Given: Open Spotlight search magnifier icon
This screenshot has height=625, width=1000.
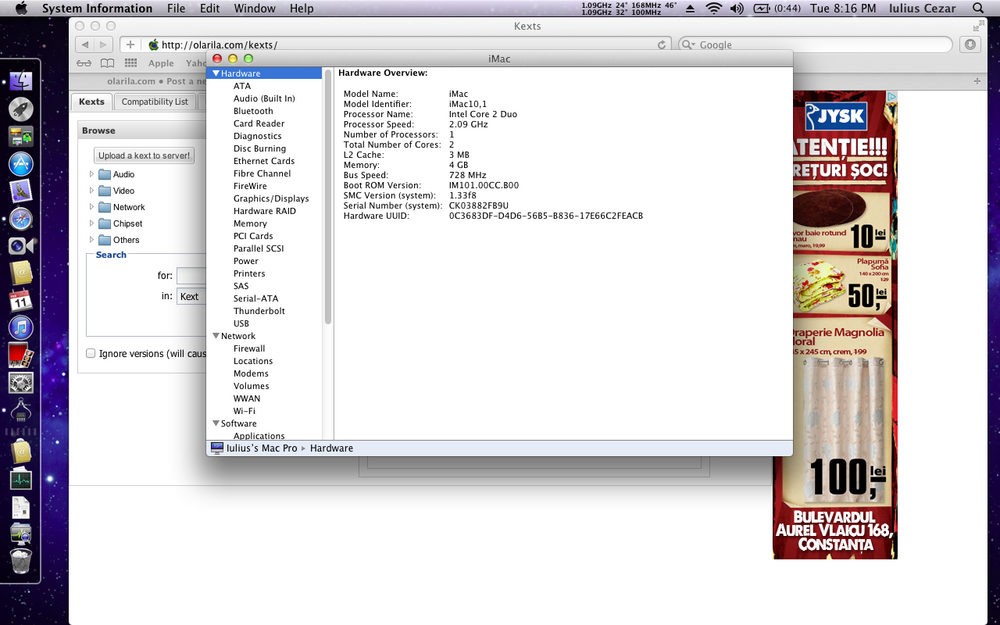Looking at the screenshot, I should 980,8.
